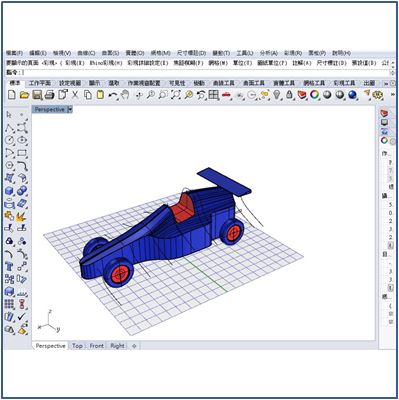Click the New file icon
The height and width of the screenshot is (400, 399).
tap(12, 95)
